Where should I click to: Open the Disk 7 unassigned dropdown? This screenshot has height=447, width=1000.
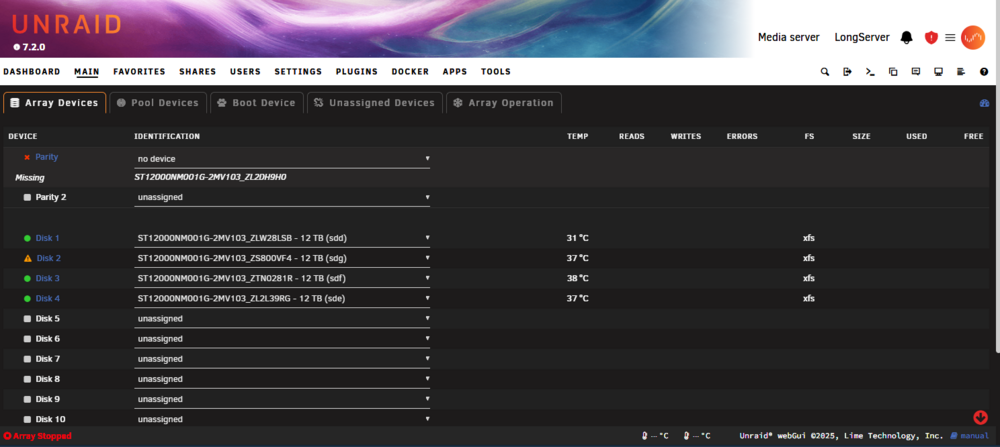click(x=282, y=359)
